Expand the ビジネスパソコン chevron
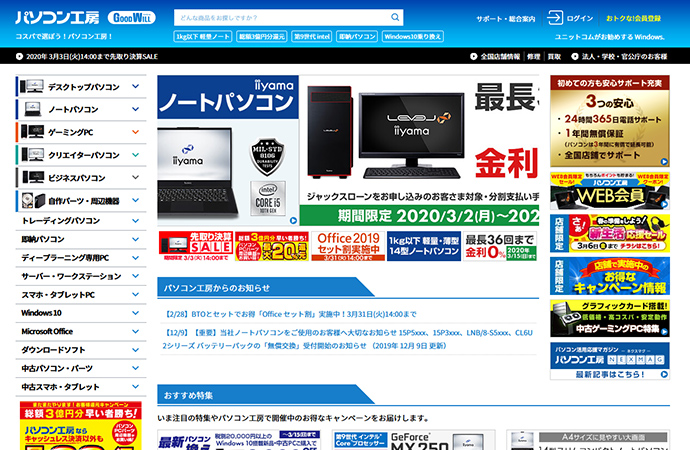 pos(136,177)
